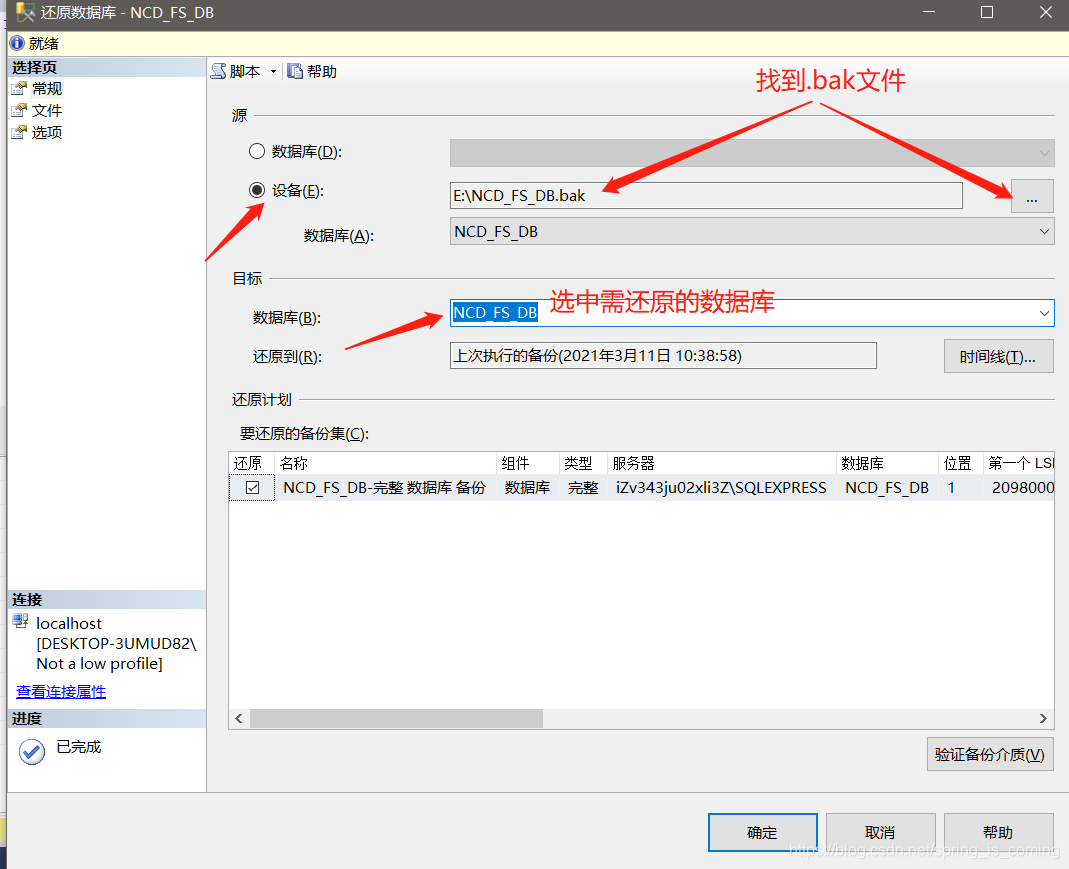Open the 文件 page

tap(47, 110)
